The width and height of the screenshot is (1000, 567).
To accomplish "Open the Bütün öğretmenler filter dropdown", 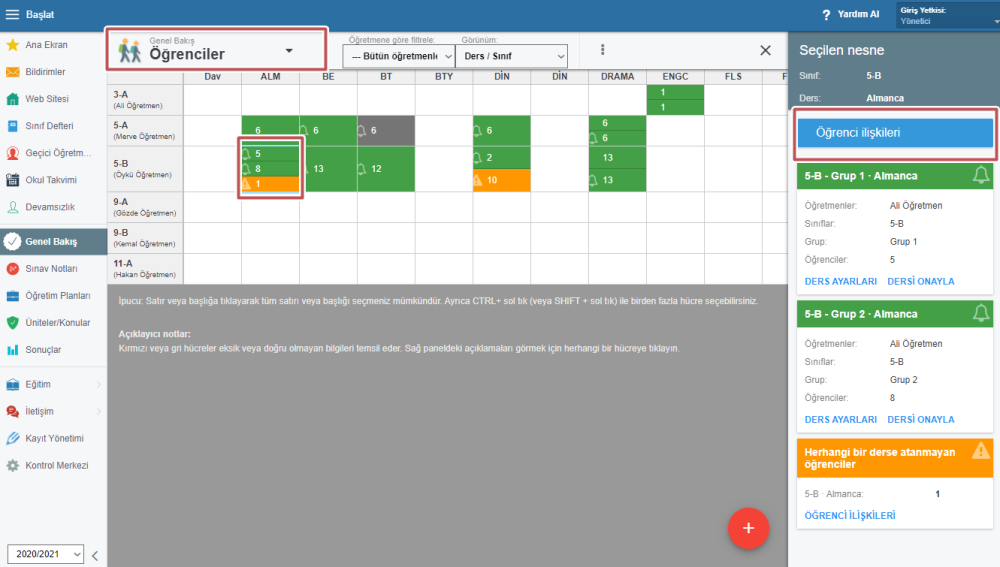I will pyautogui.click(x=399, y=56).
